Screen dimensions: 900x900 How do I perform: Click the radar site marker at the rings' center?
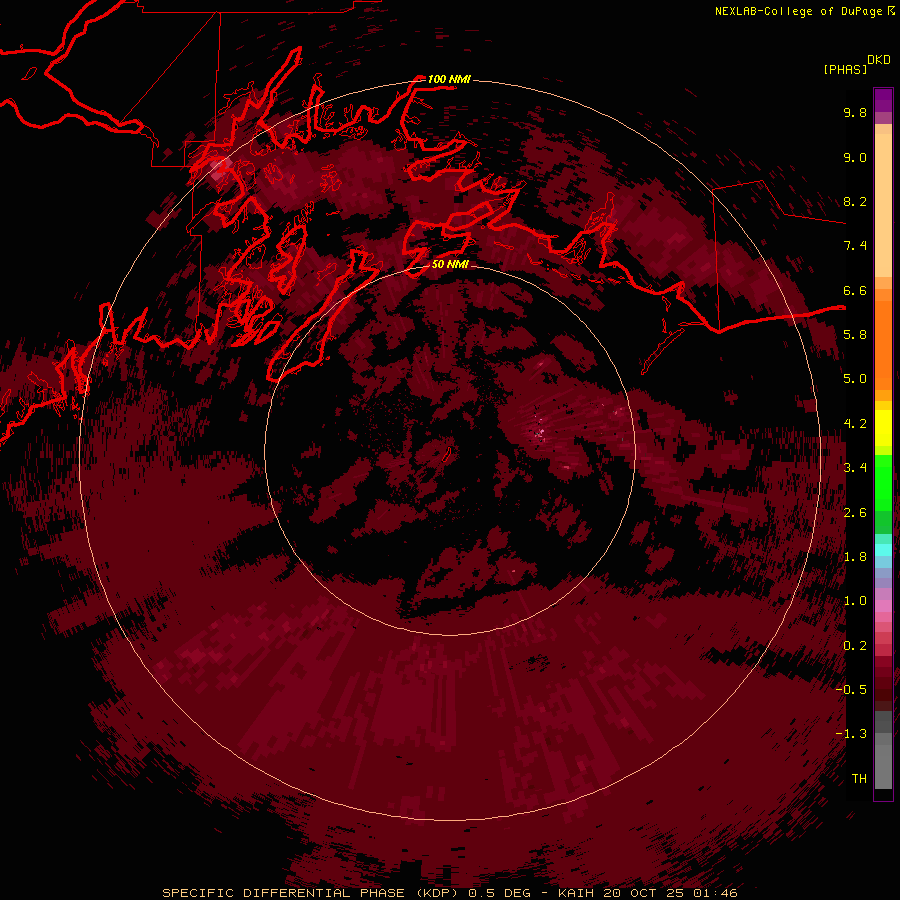click(448, 454)
